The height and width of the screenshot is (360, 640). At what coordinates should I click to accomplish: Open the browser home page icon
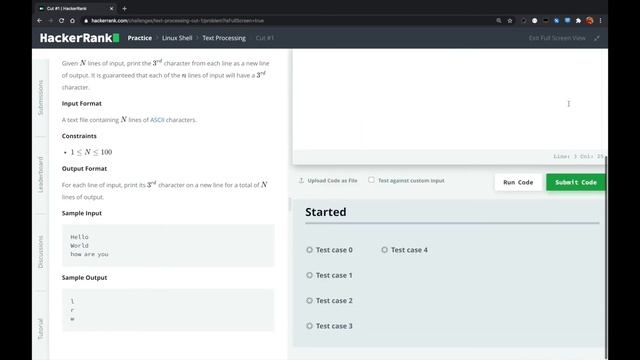tap(72, 20)
